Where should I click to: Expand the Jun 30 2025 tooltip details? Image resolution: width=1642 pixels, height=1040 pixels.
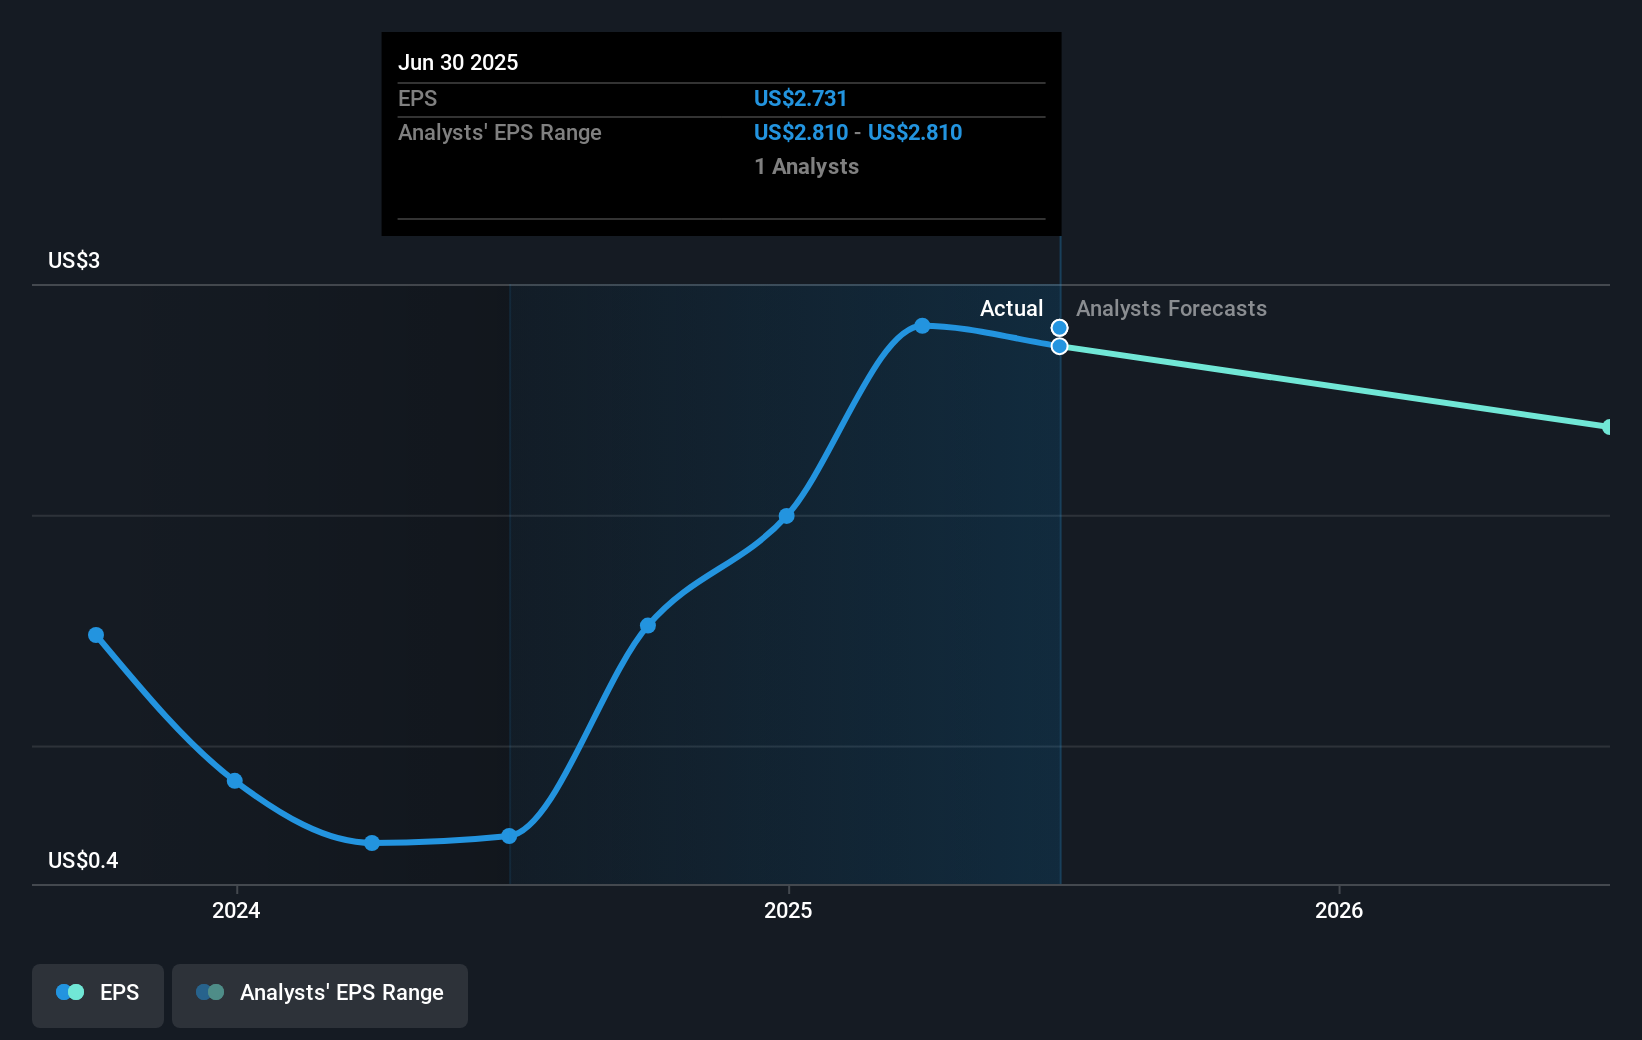click(x=459, y=62)
